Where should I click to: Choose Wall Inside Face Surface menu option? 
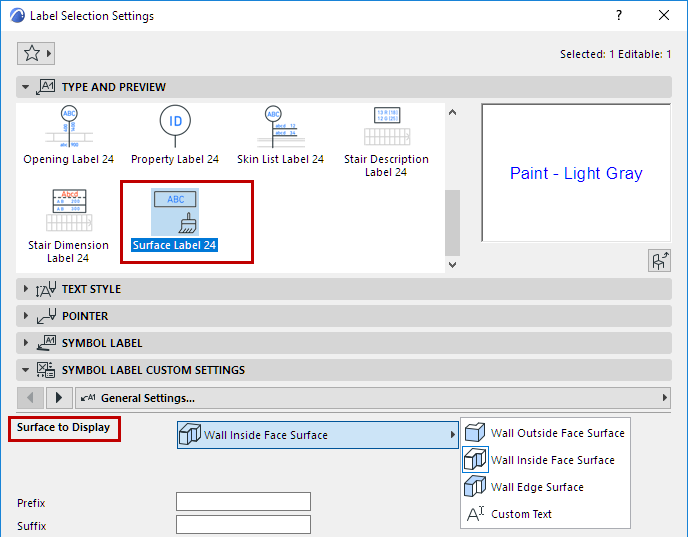tap(545, 460)
